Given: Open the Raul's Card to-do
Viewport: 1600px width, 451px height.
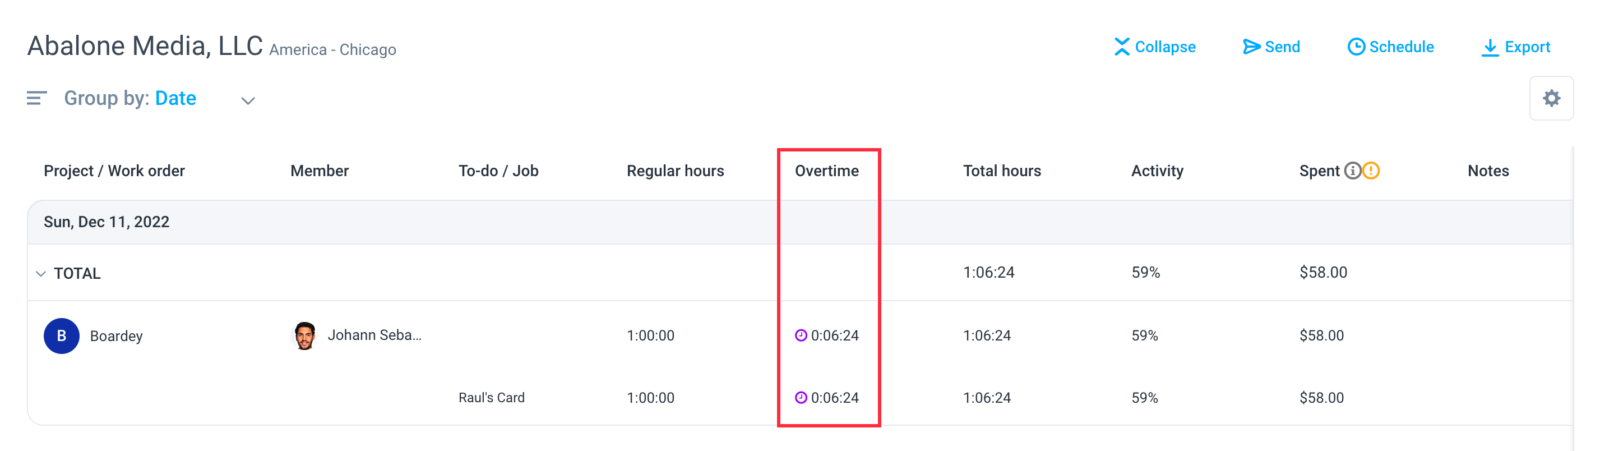Looking at the screenshot, I should click(x=491, y=398).
